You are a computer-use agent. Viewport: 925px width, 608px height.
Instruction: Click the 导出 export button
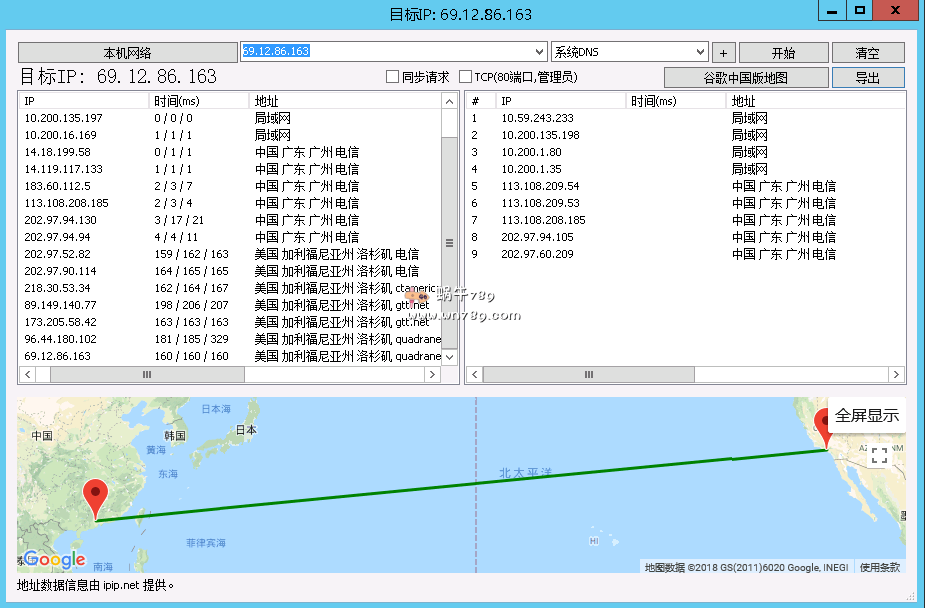pos(868,78)
